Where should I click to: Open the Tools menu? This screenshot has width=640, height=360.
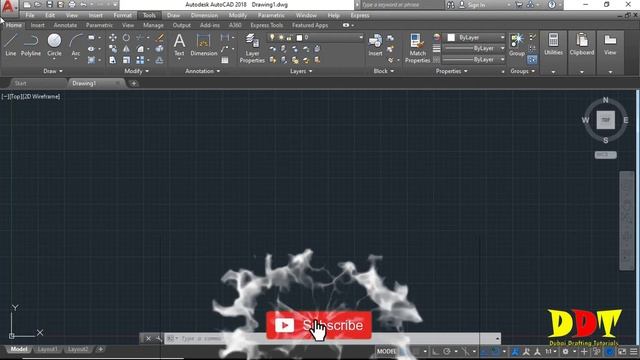pyautogui.click(x=149, y=16)
